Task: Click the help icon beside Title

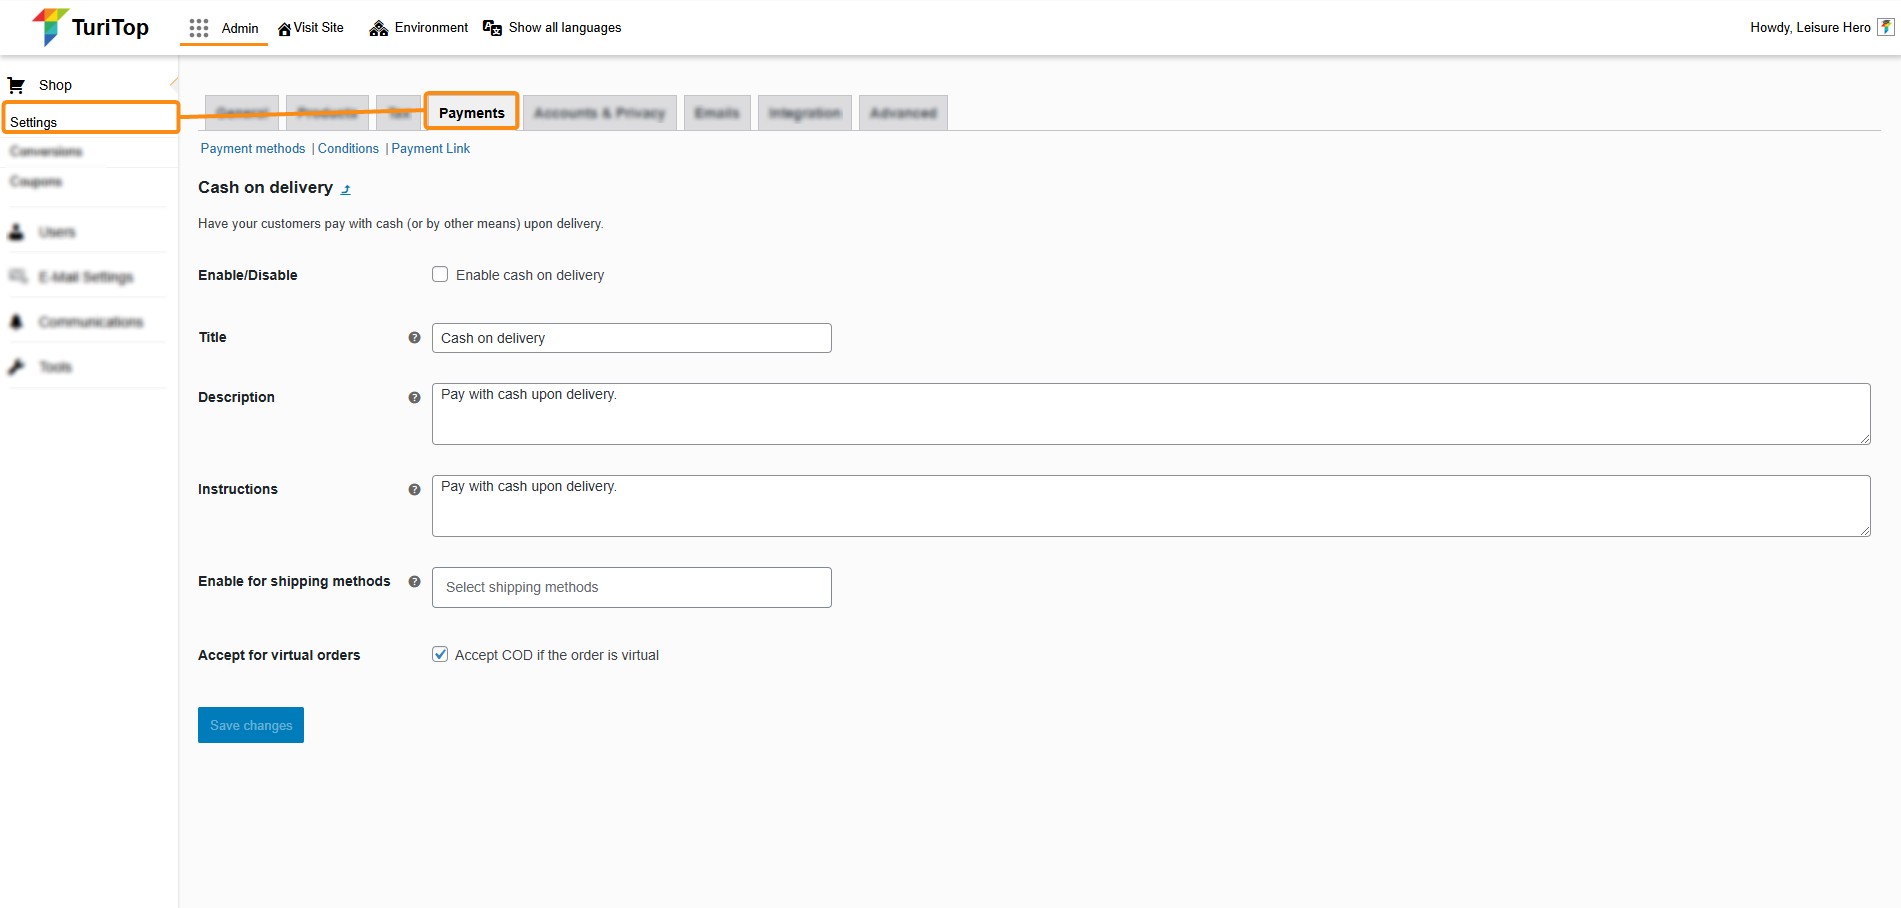Action: click(x=414, y=338)
